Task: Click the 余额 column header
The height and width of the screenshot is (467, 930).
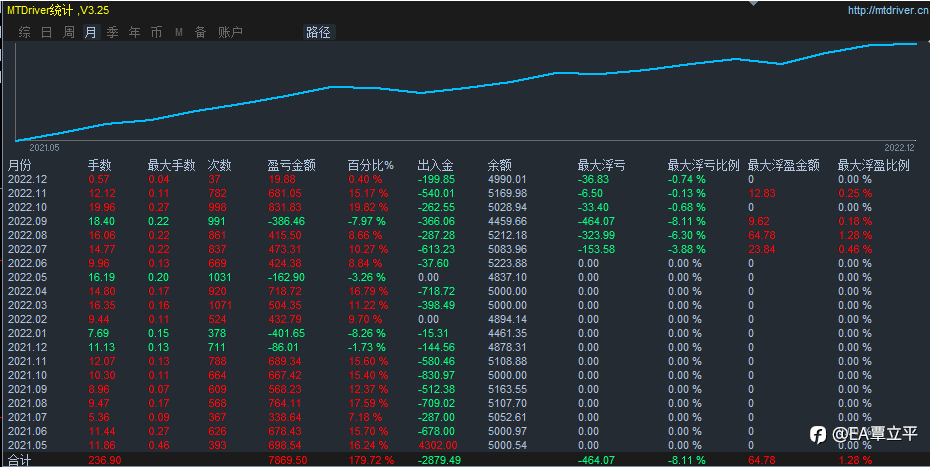Action: coord(499,165)
